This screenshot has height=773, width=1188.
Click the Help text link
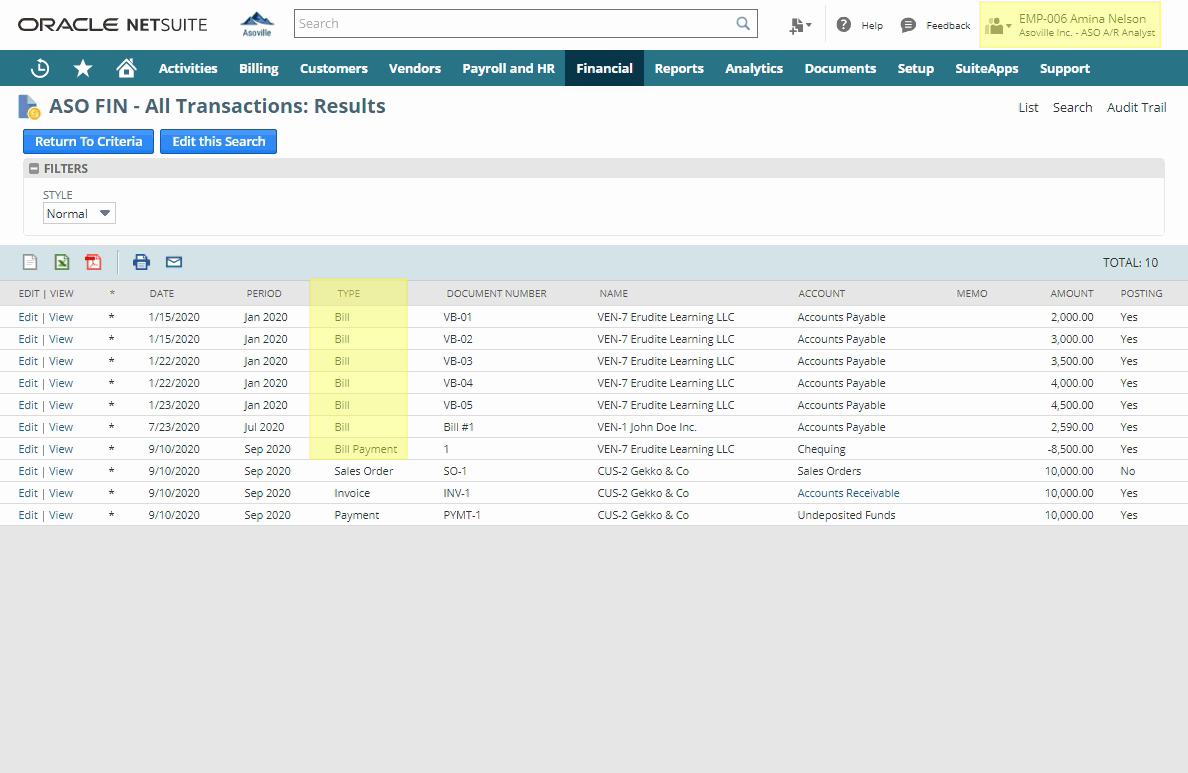tap(872, 26)
